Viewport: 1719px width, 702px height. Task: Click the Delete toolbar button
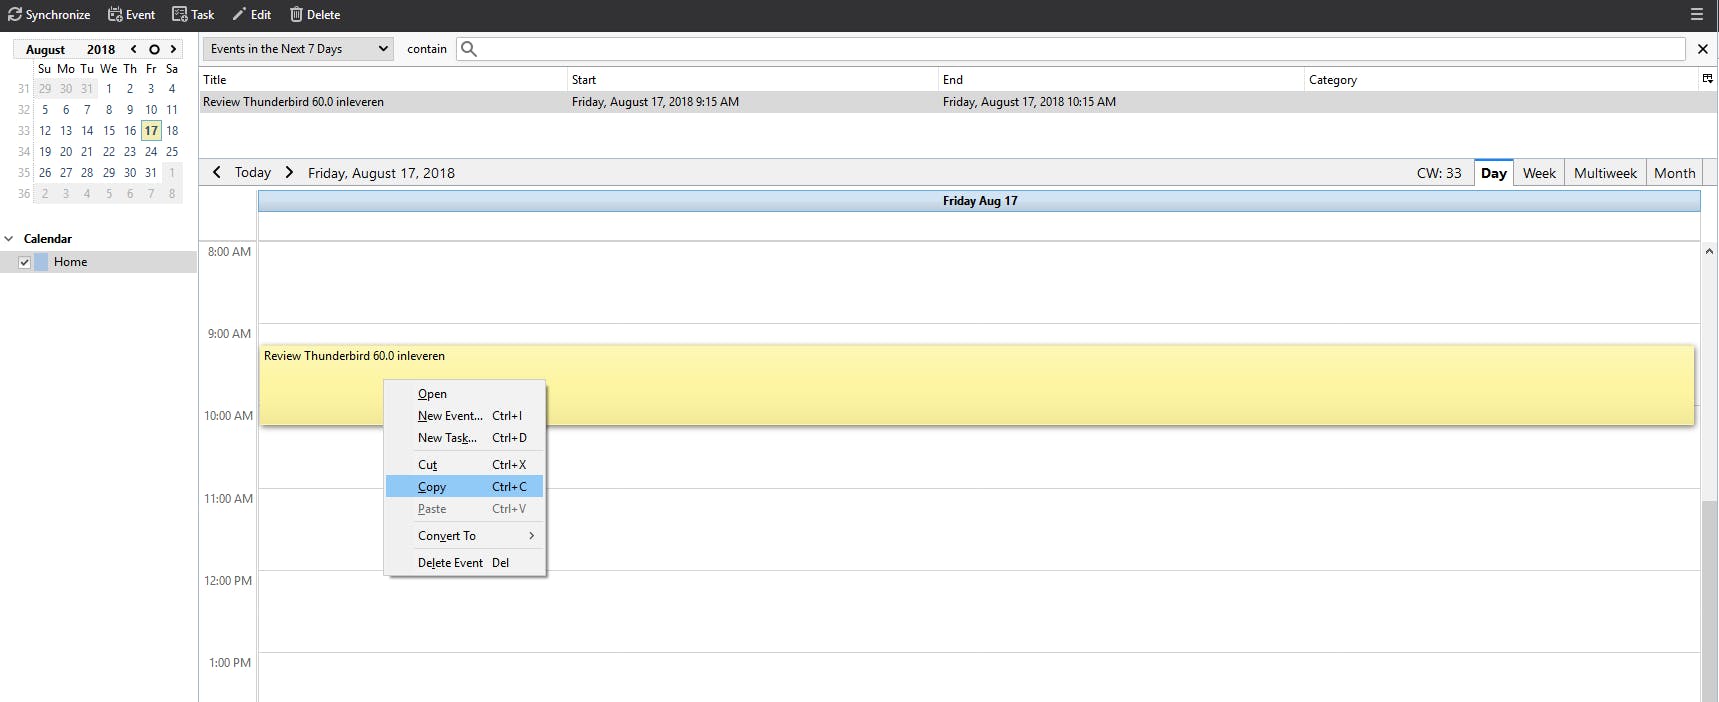315,15
